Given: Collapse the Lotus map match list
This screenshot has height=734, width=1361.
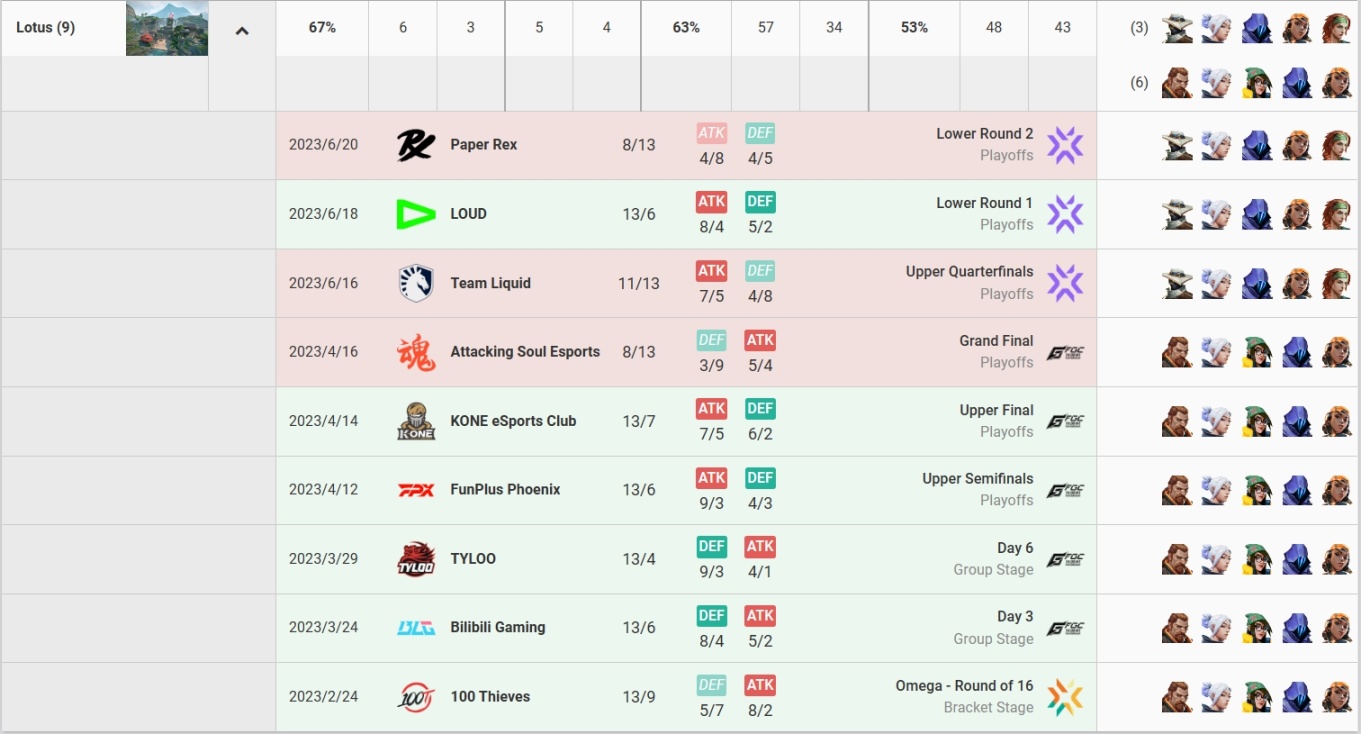Looking at the screenshot, I should (x=241, y=31).
